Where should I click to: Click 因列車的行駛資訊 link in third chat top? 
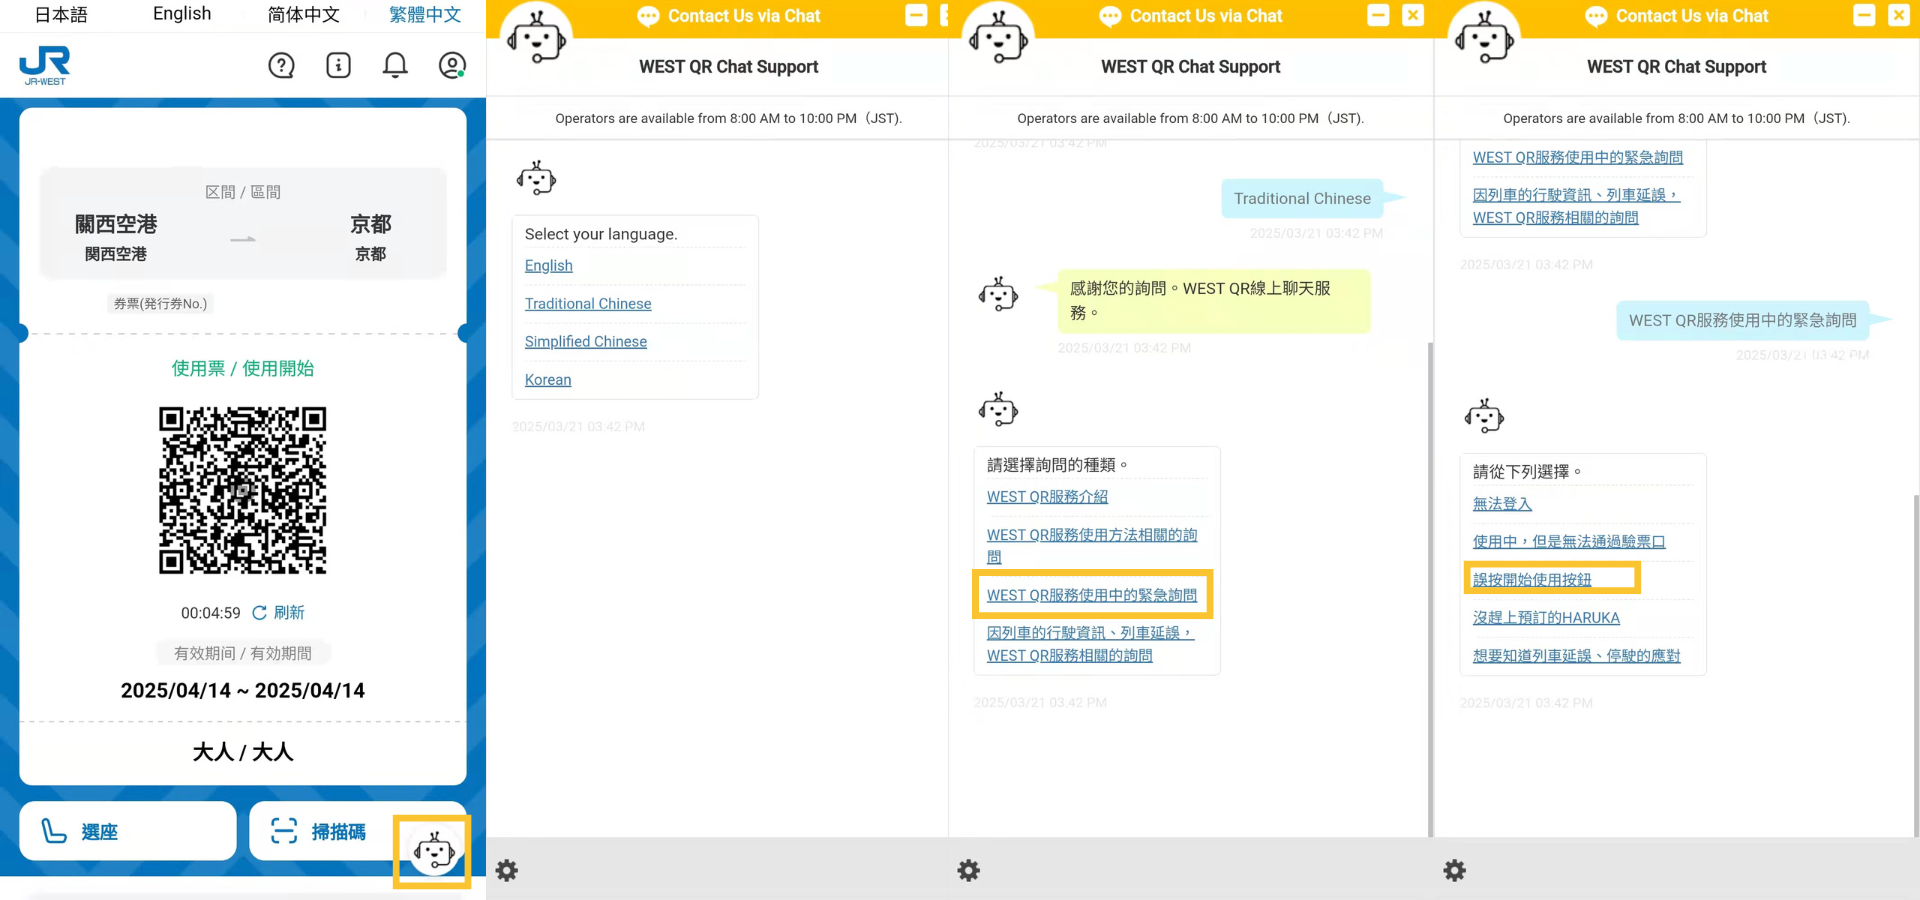pyautogui.click(x=1576, y=206)
